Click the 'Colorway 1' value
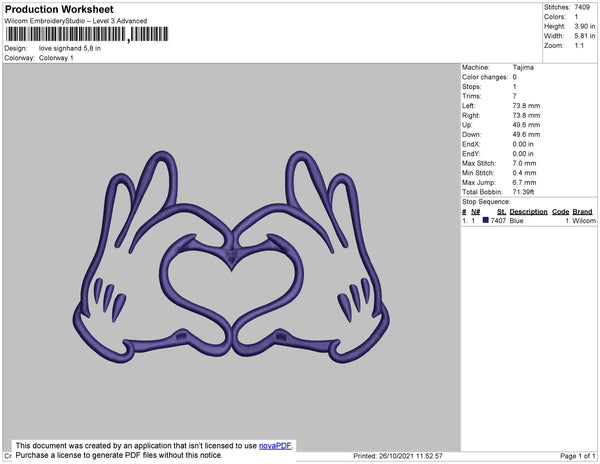The height and width of the screenshot is (464, 600). 56,58
